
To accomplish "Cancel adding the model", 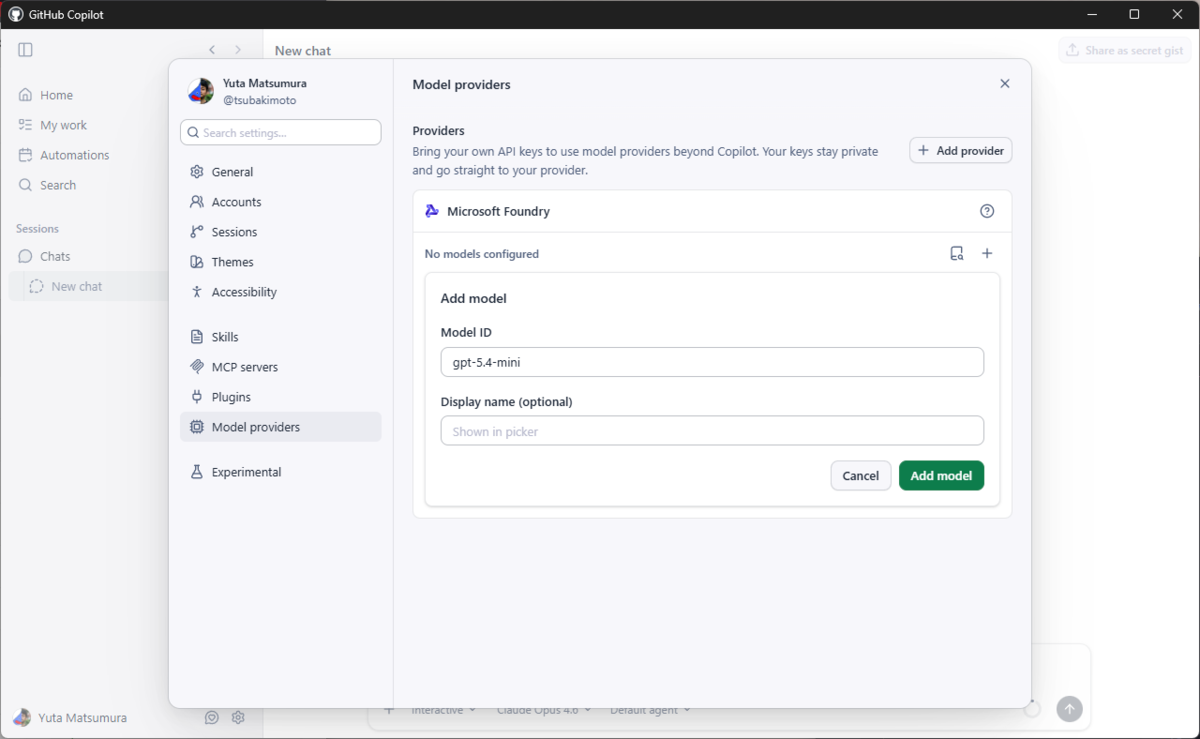I will pyautogui.click(x=861, y=476).
